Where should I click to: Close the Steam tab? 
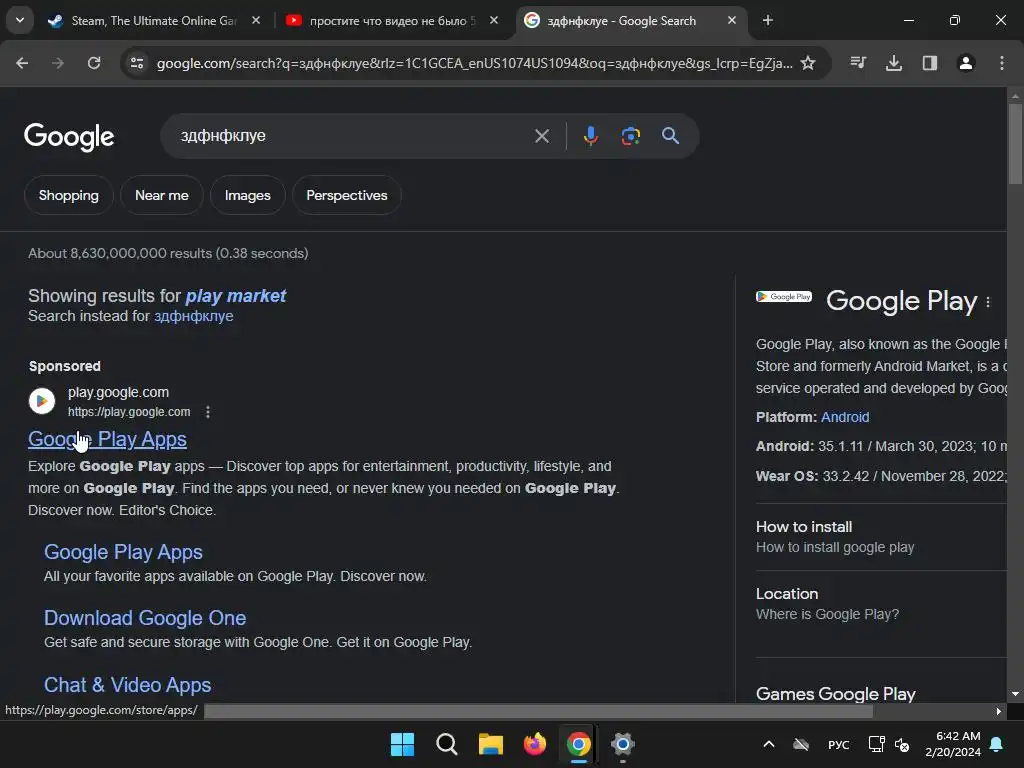[x=256, y=20]
